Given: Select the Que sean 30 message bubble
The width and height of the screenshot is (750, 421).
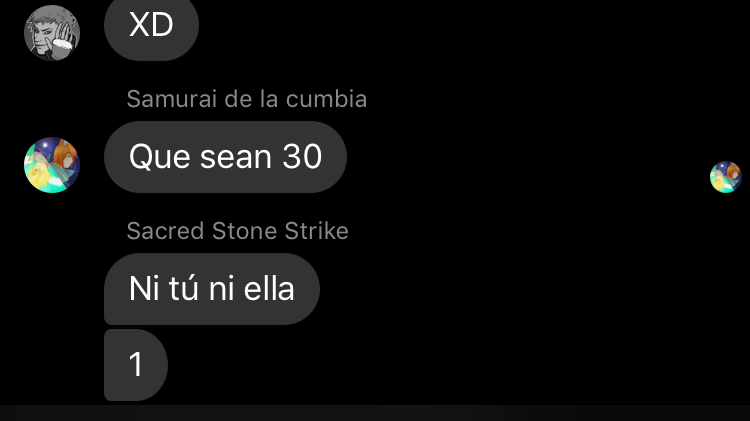Looking at the screenshot, I should pos(225,157).
